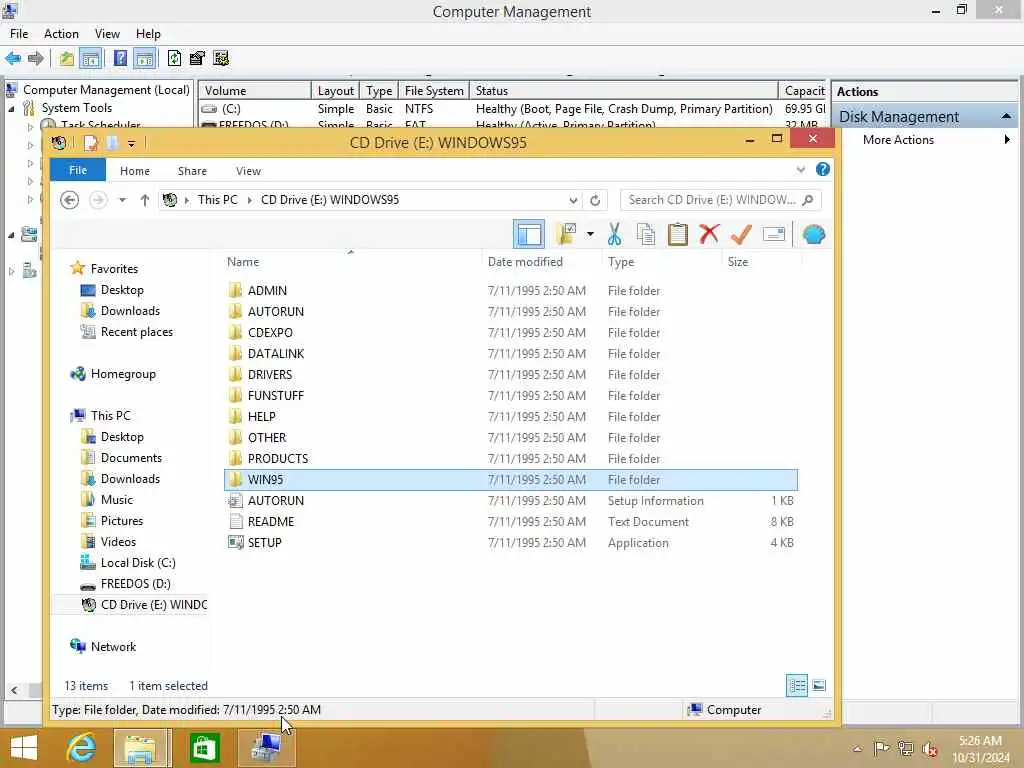Show hidden tray icons arrow

point(857,748)
